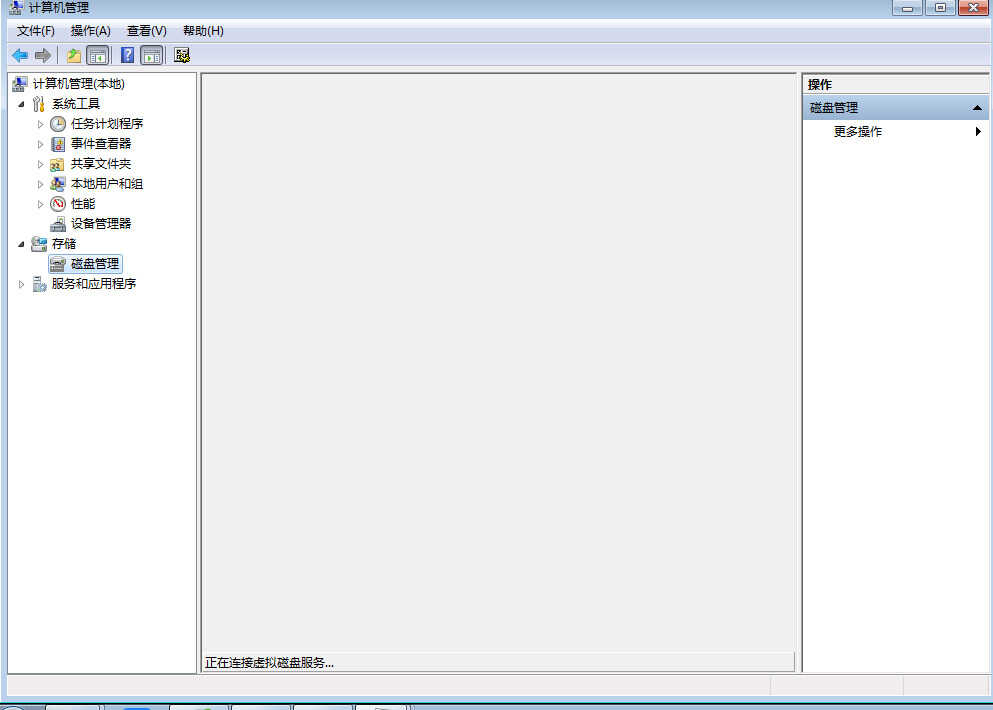Image resolution: width=993 pixels, height=710 pixels.
Task: Select 服务和应用程序 in the tree
Action: point(94,284)
